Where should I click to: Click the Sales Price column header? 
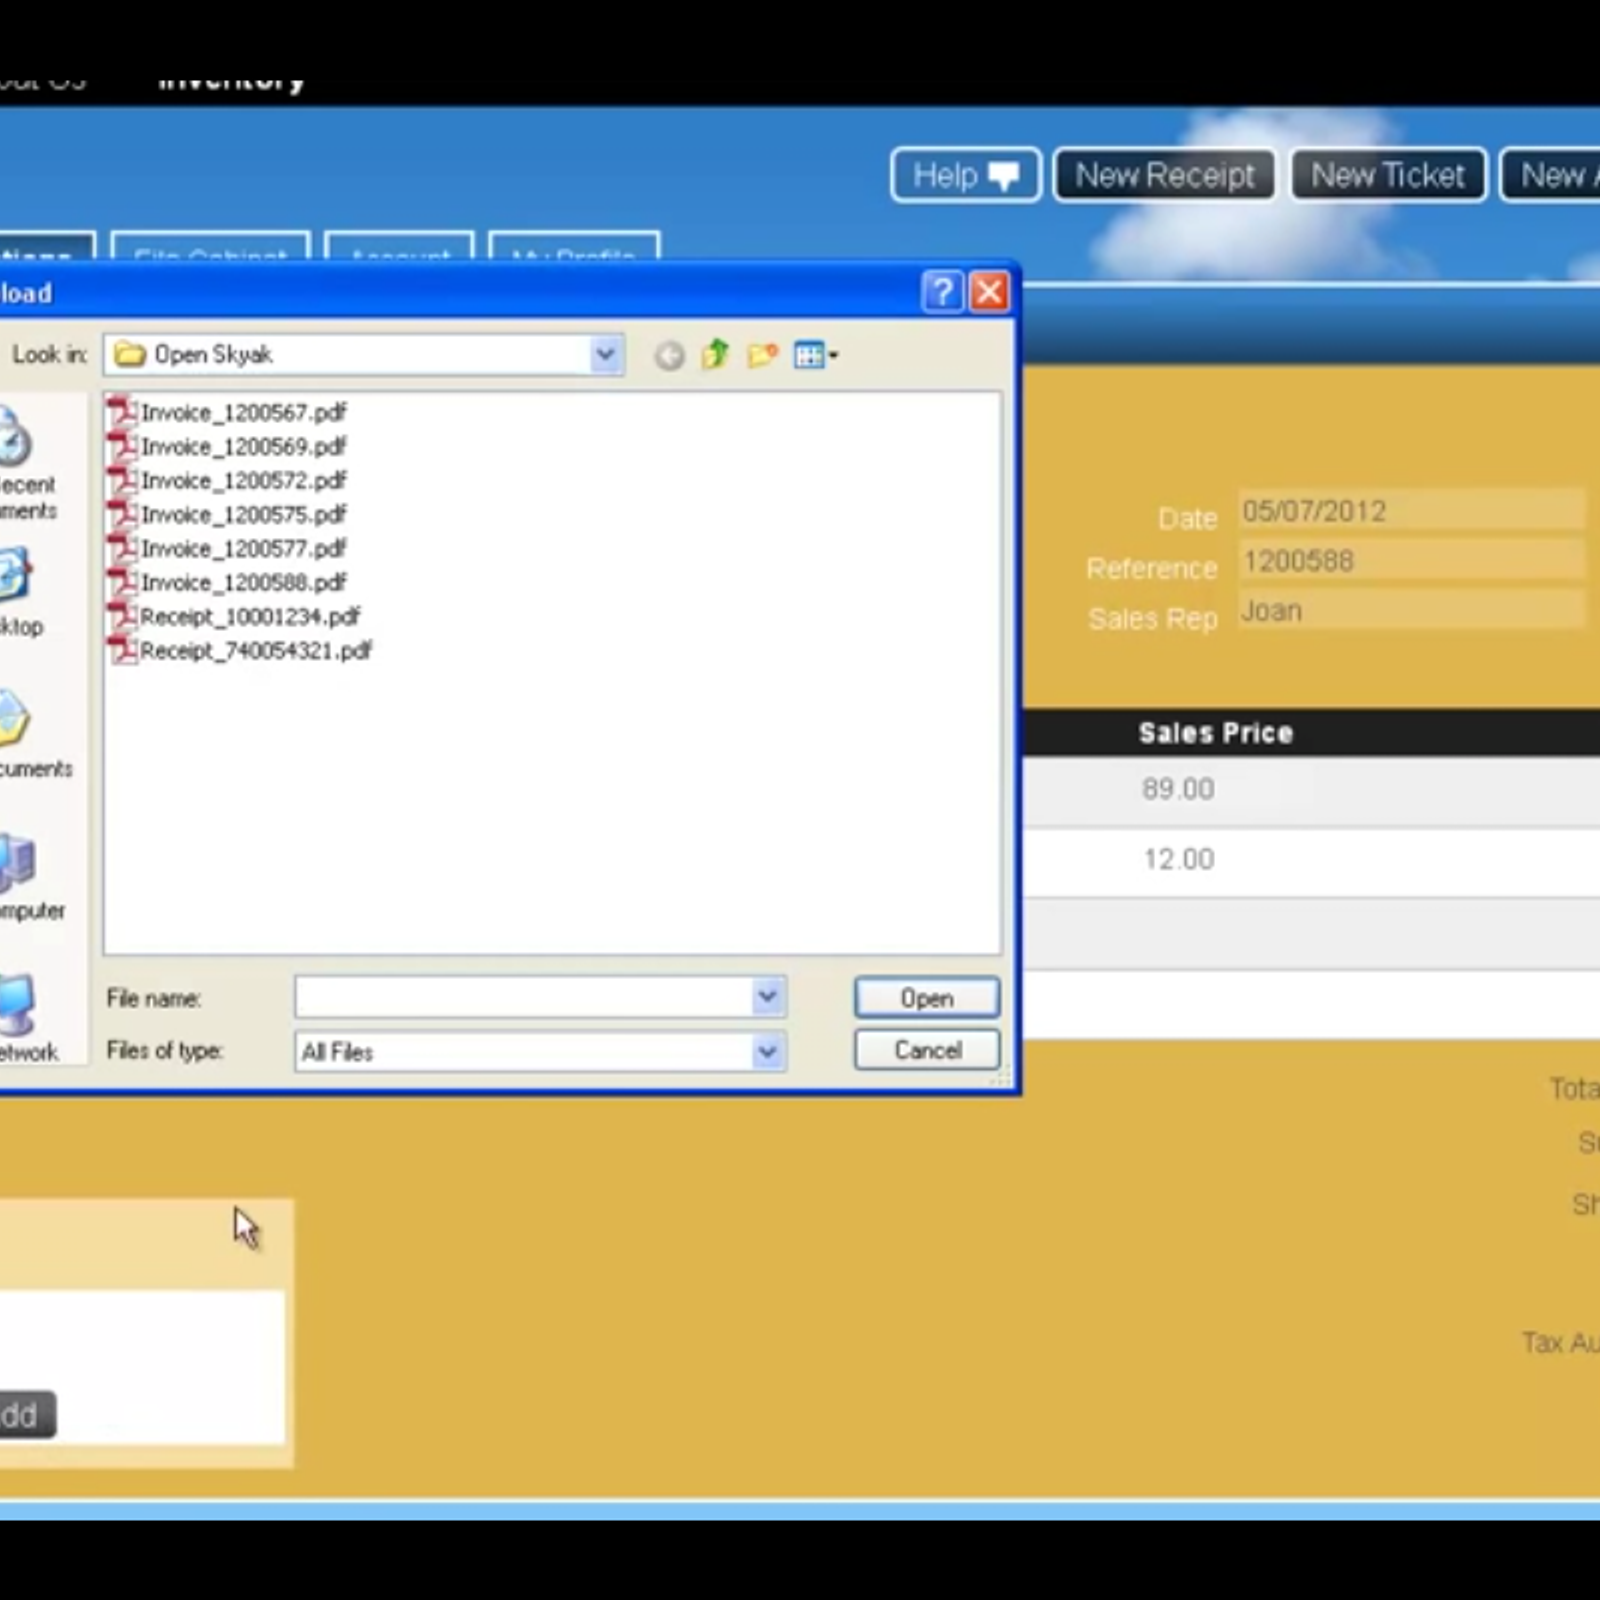click(x=1216, y=733)
